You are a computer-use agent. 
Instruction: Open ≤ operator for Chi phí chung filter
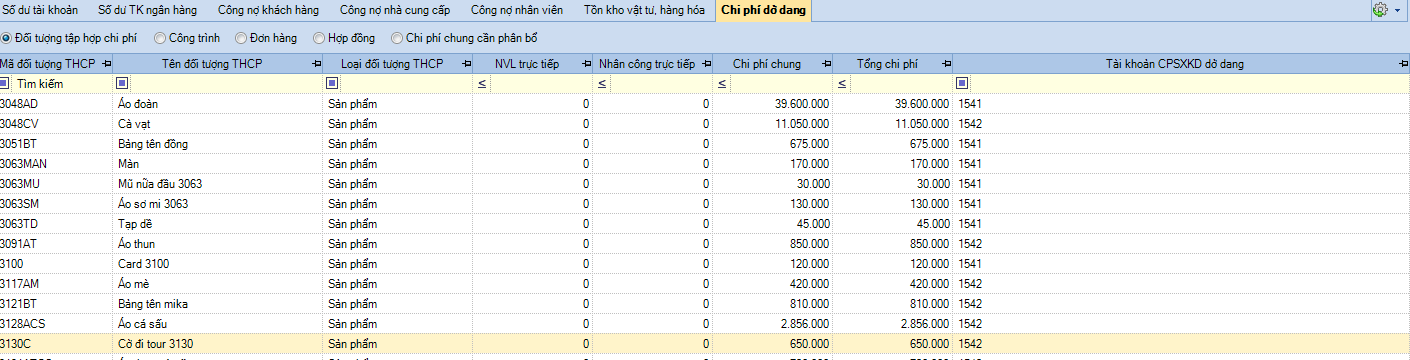(x=722, y=84)
